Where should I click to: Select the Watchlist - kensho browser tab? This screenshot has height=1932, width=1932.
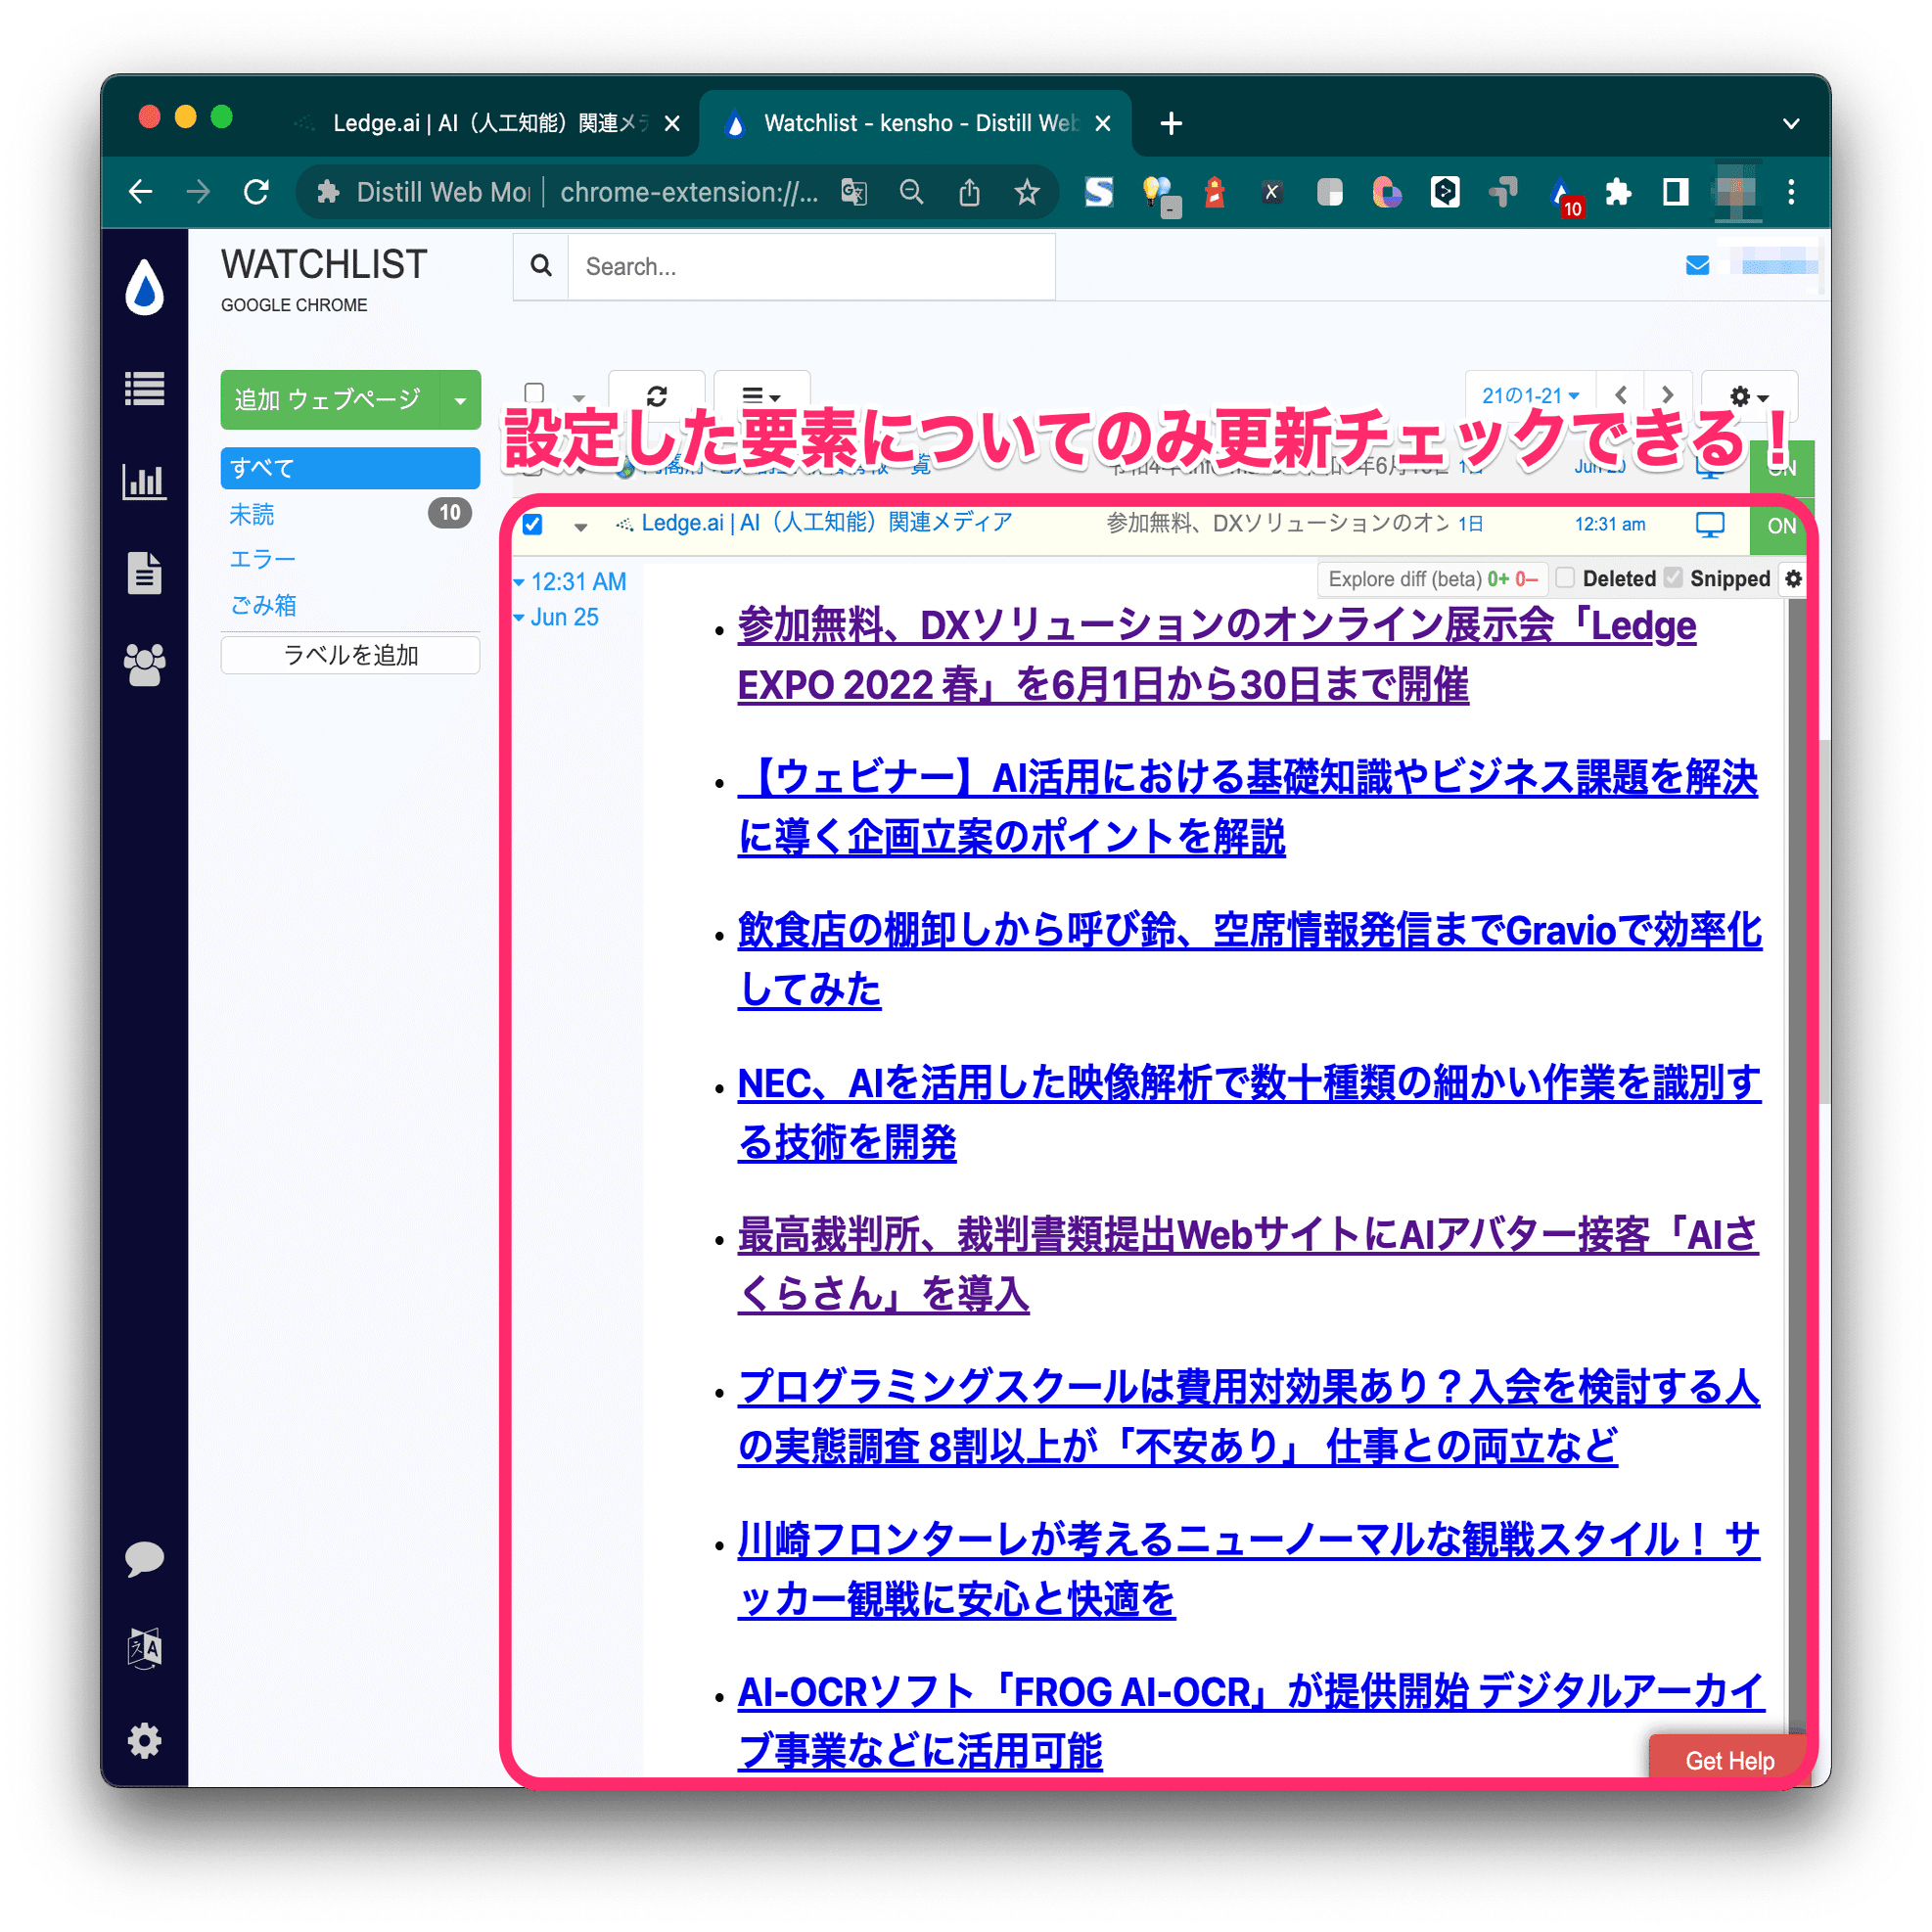click(x=917, y=123)
